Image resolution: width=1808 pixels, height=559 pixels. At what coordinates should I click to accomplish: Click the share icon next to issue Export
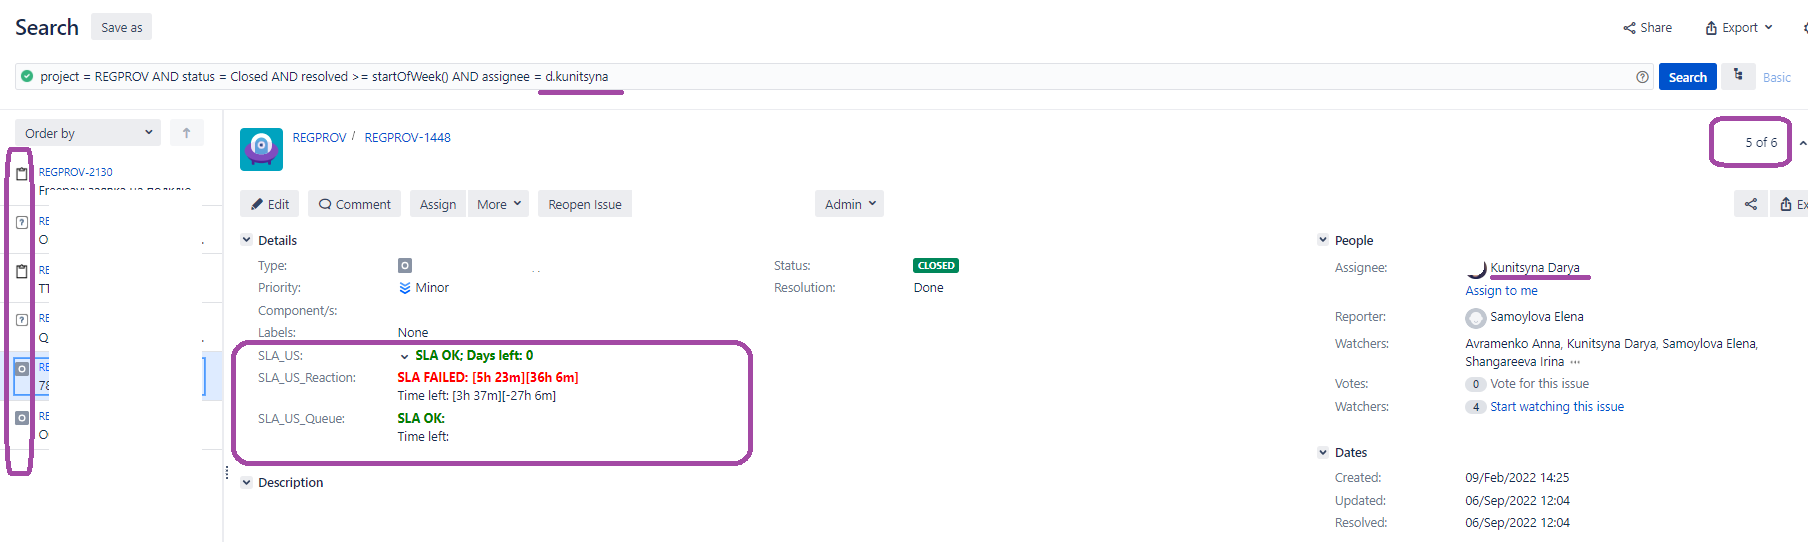click(x=1750, y=204)
